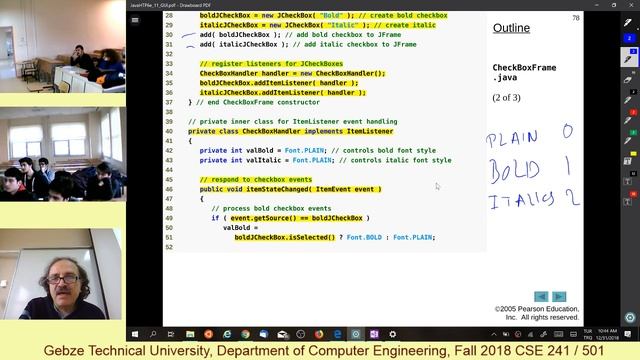Screen dimensions: 640x360
Task: Switch to active Drawboard PDF taskbar icon
Action: (356, 334)
